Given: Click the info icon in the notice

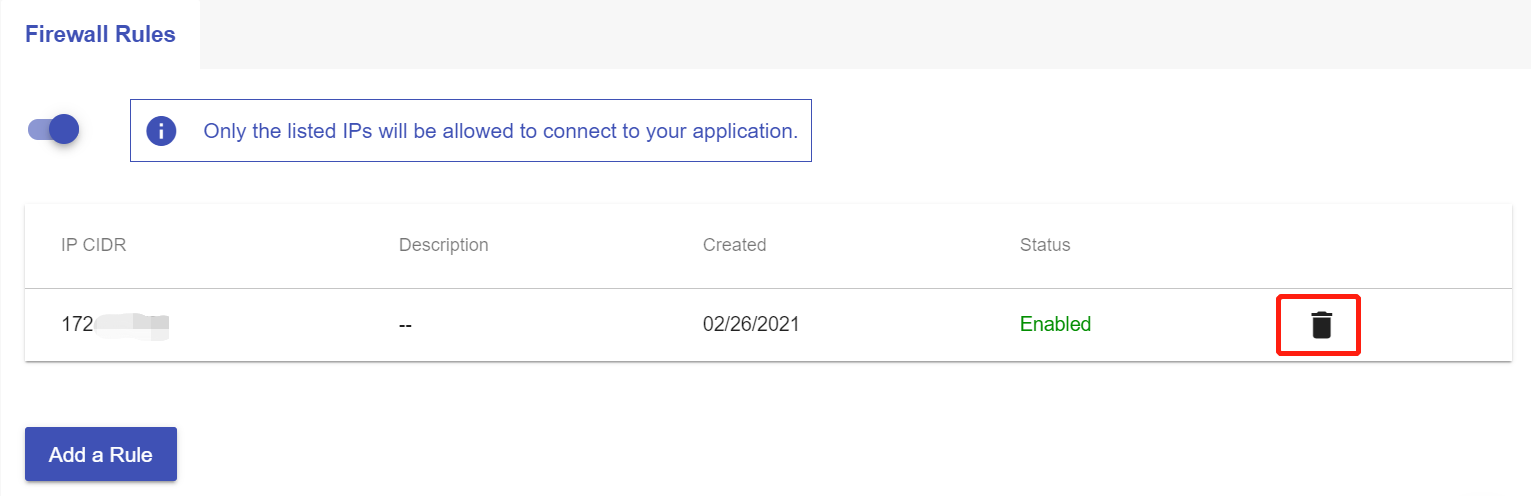Looking at the screenshot, I should 161,131.
